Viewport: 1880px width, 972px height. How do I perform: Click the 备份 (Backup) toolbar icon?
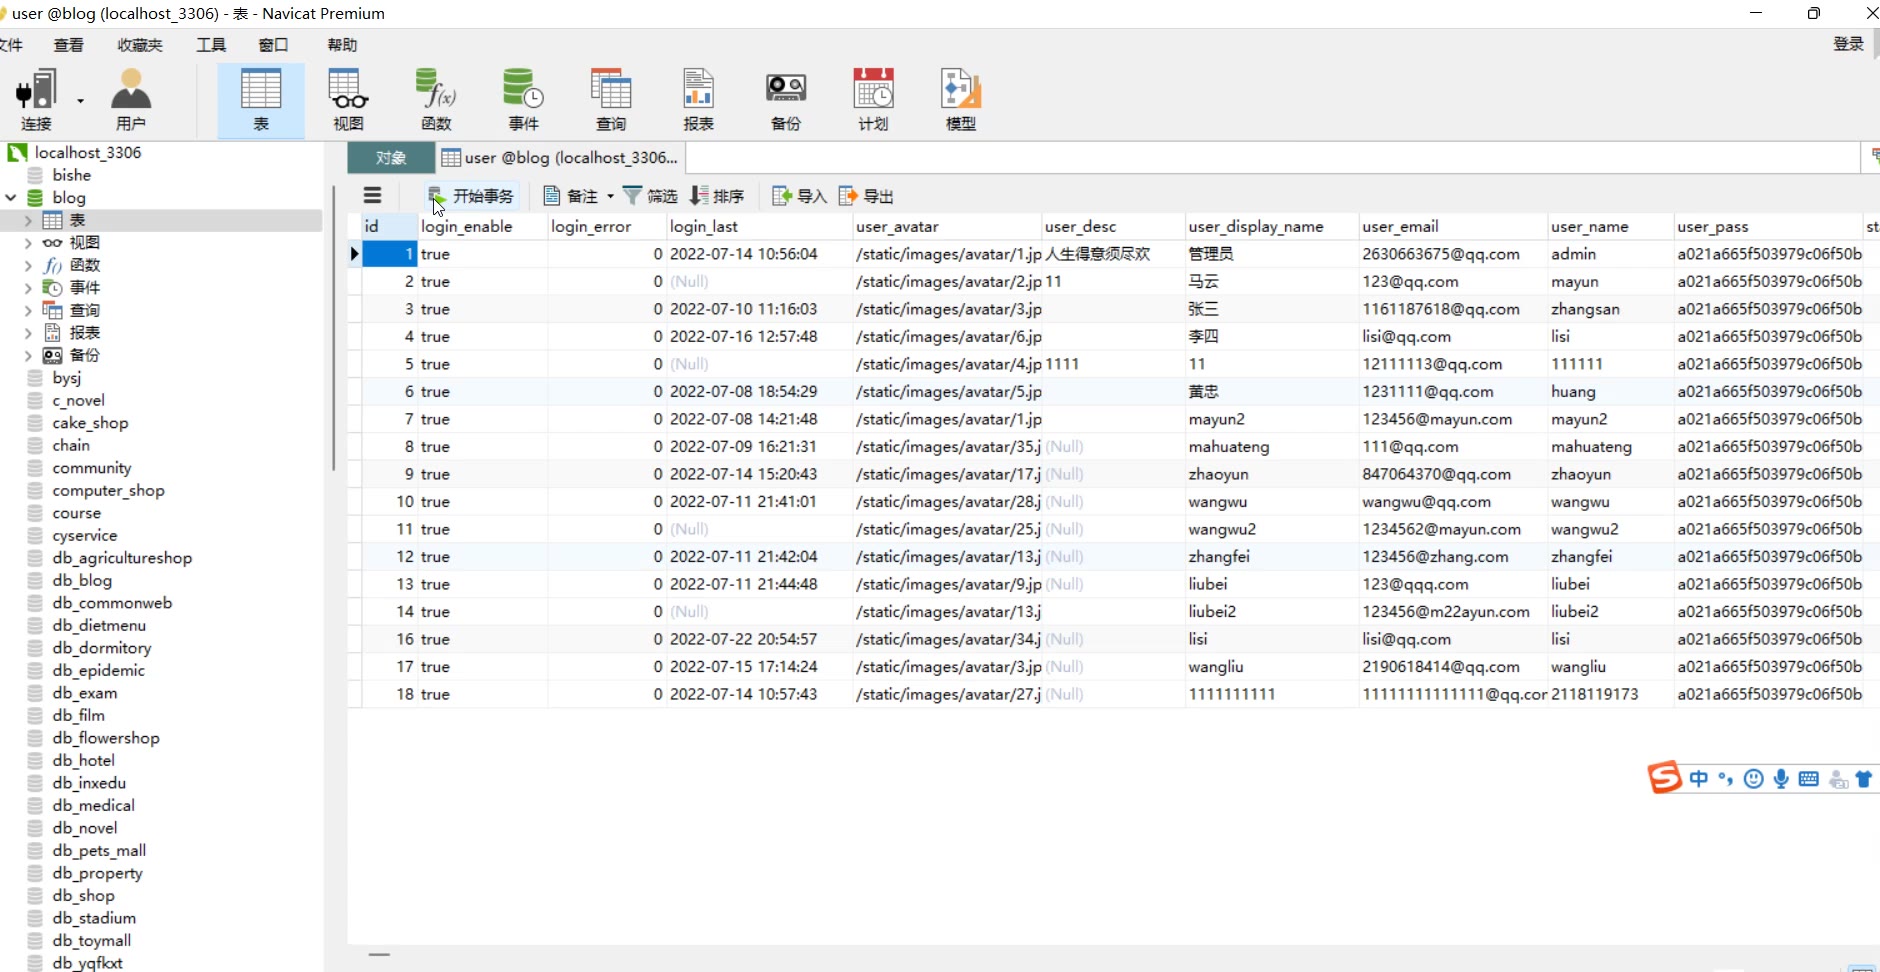(786, 99)
